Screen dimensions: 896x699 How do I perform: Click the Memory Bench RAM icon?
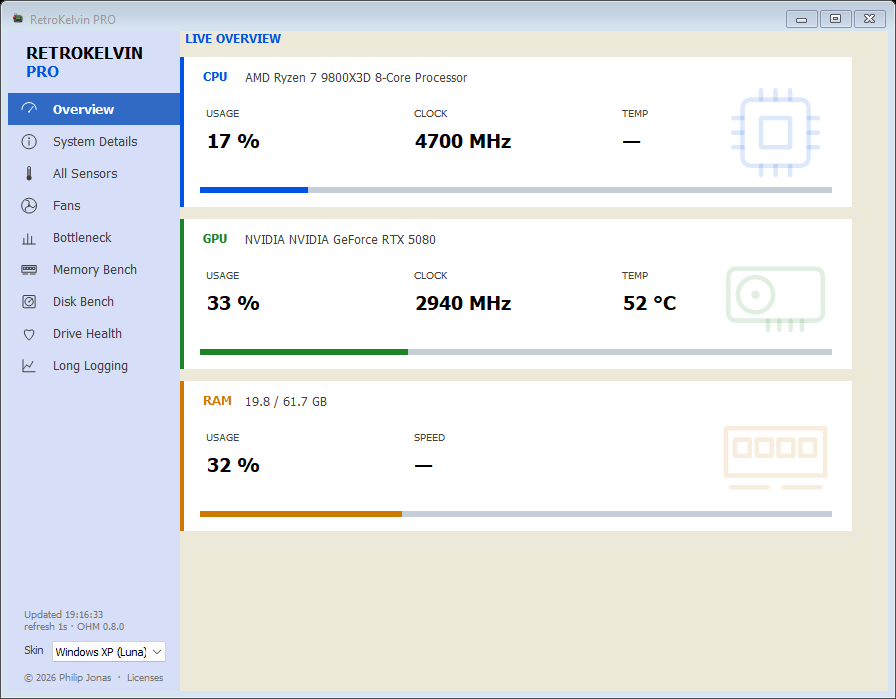(x=29, y=270)
